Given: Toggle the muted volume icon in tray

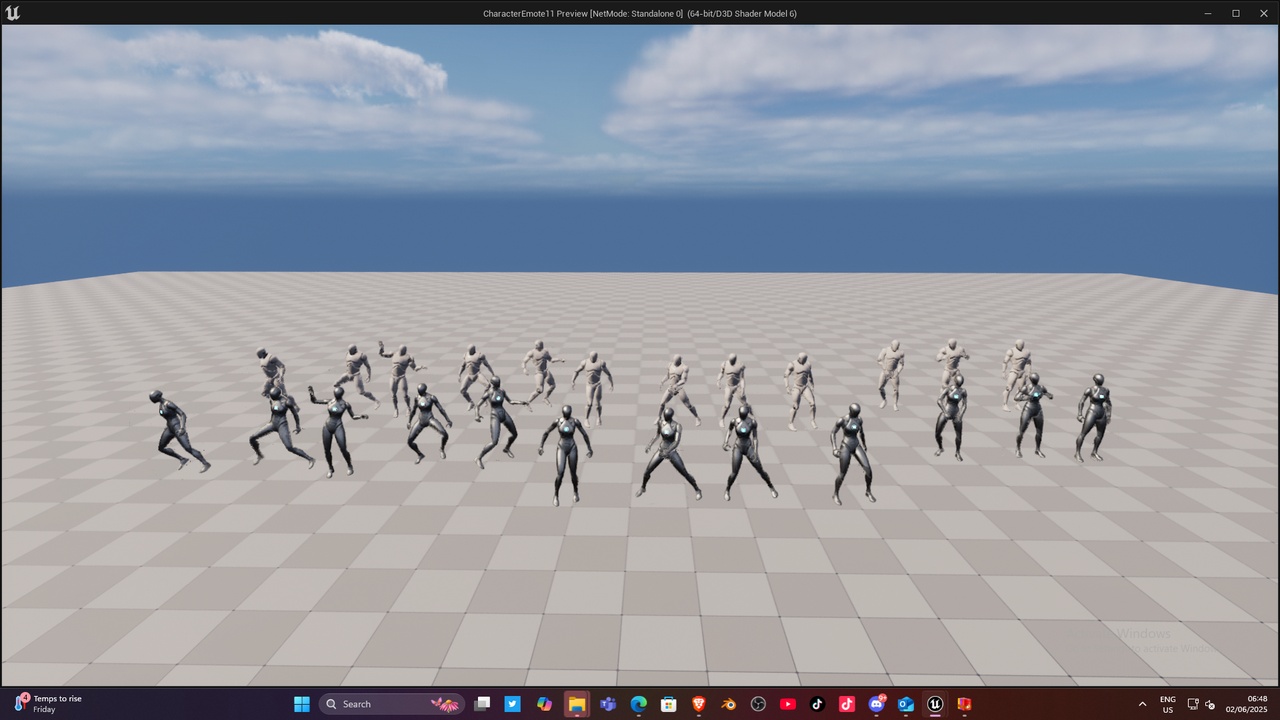Looking at the screenshot, I should (x=1211, y=704).
